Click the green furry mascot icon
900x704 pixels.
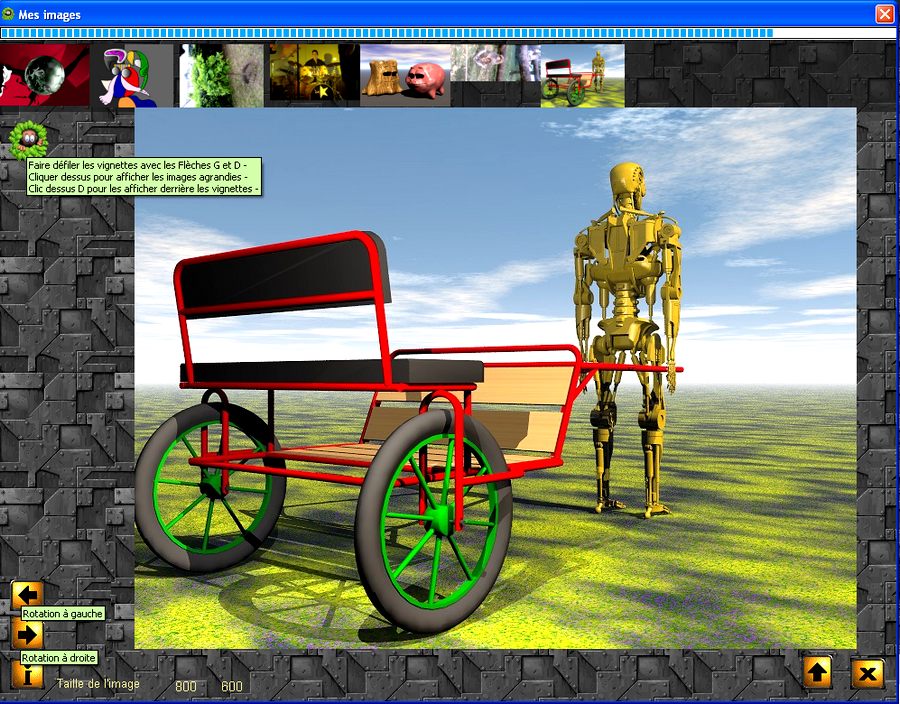[28, 139]
